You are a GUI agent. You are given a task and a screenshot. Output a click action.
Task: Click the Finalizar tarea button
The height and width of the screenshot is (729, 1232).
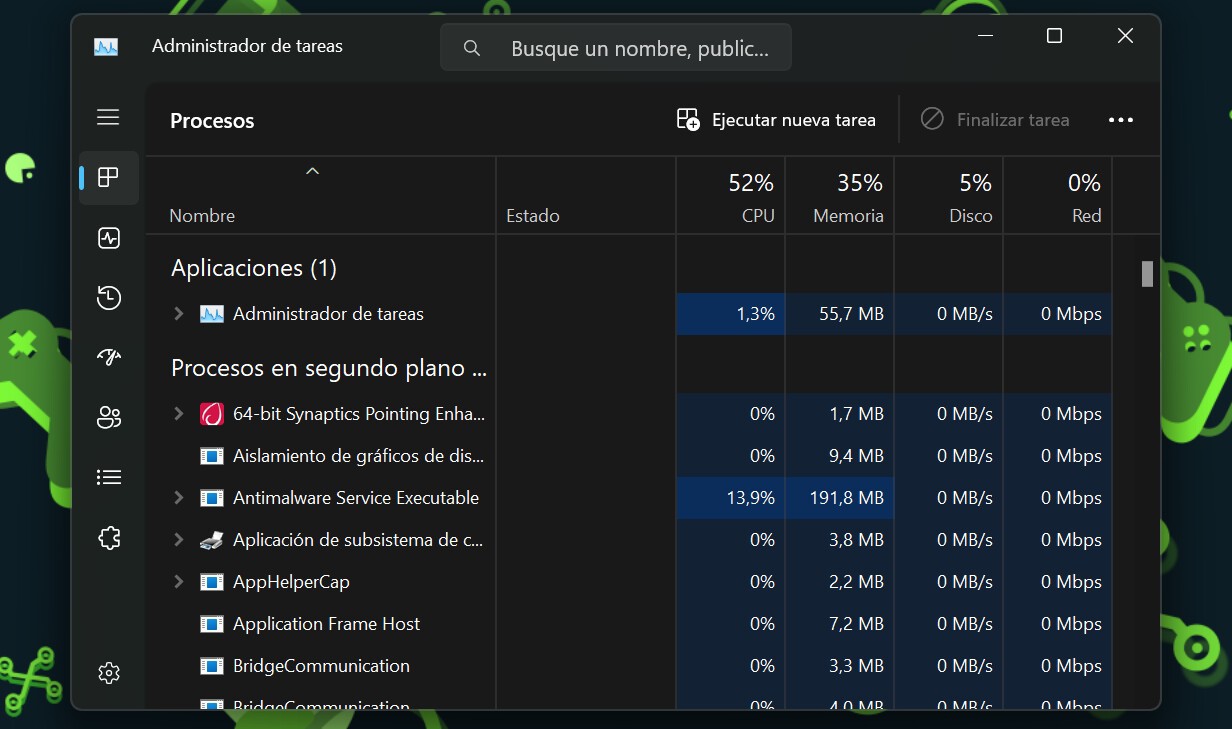click(995, 119)
